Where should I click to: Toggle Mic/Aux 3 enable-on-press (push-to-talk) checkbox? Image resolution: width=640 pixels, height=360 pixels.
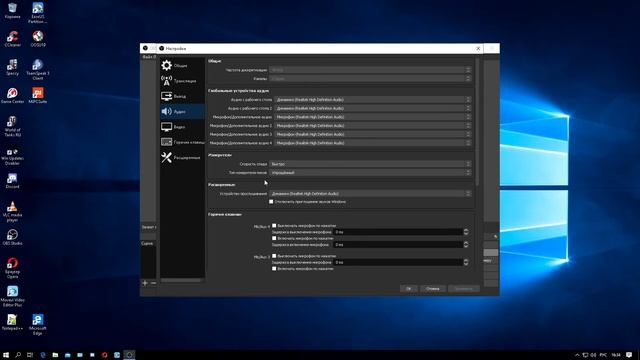coord(274,269)
